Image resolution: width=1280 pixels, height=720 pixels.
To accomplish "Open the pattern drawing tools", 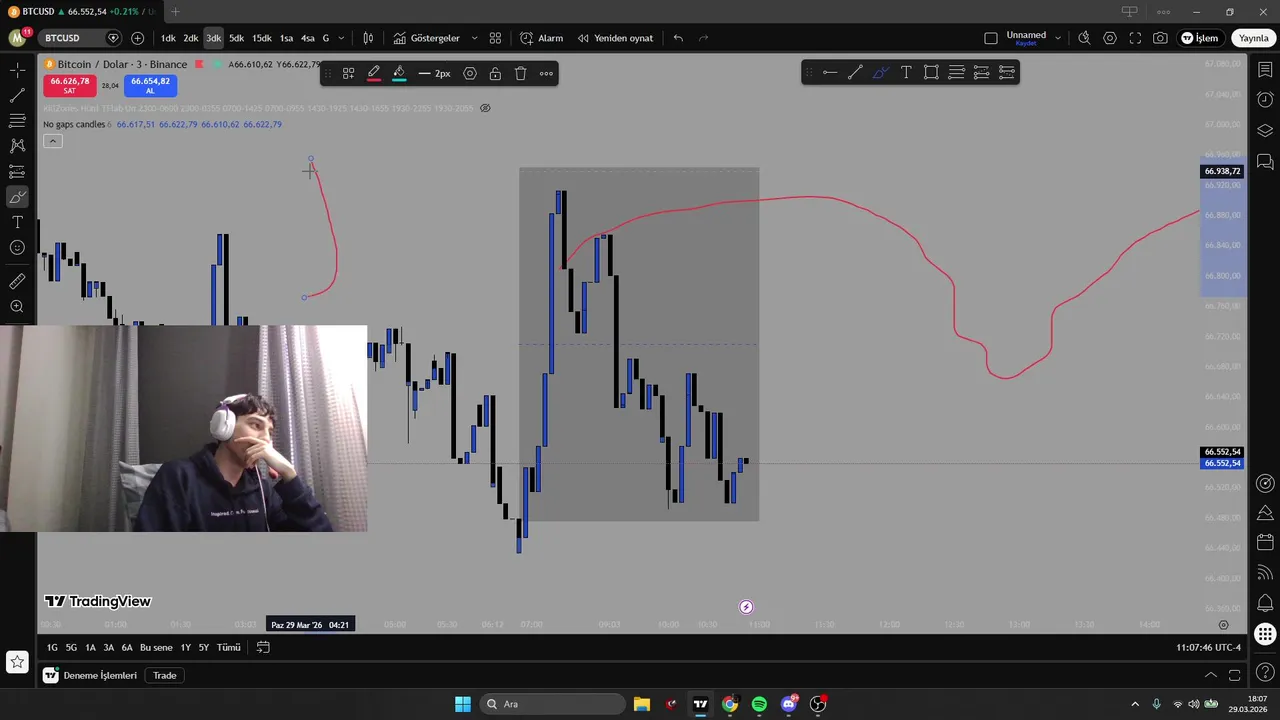I will (17, 146).
